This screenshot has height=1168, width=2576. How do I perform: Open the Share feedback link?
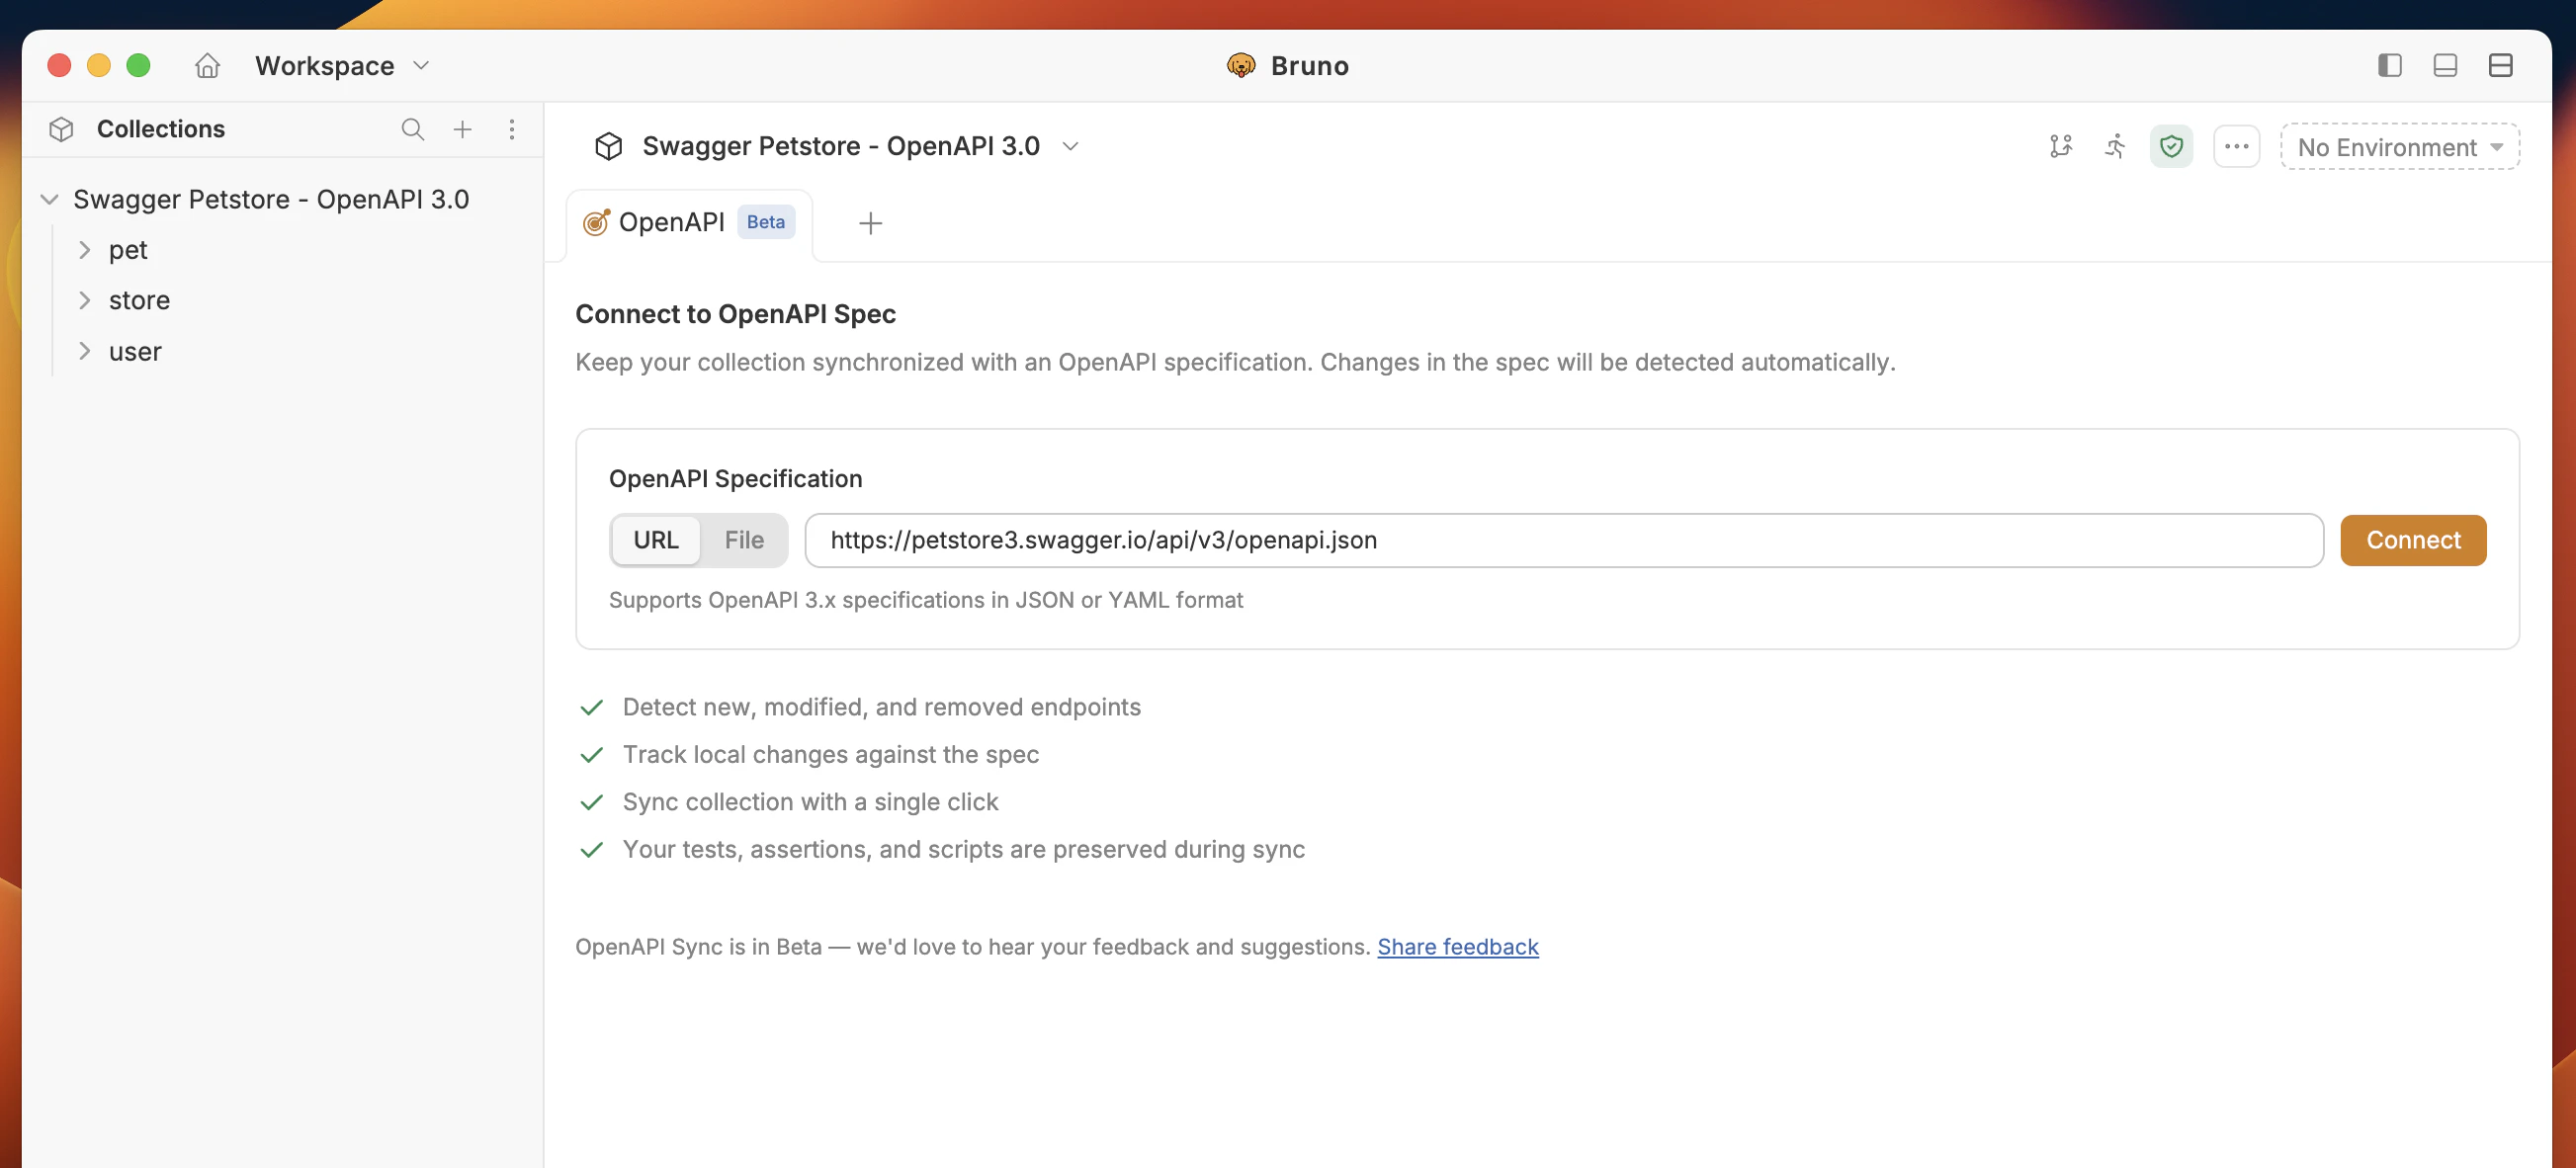click(x=1457, y=946)
